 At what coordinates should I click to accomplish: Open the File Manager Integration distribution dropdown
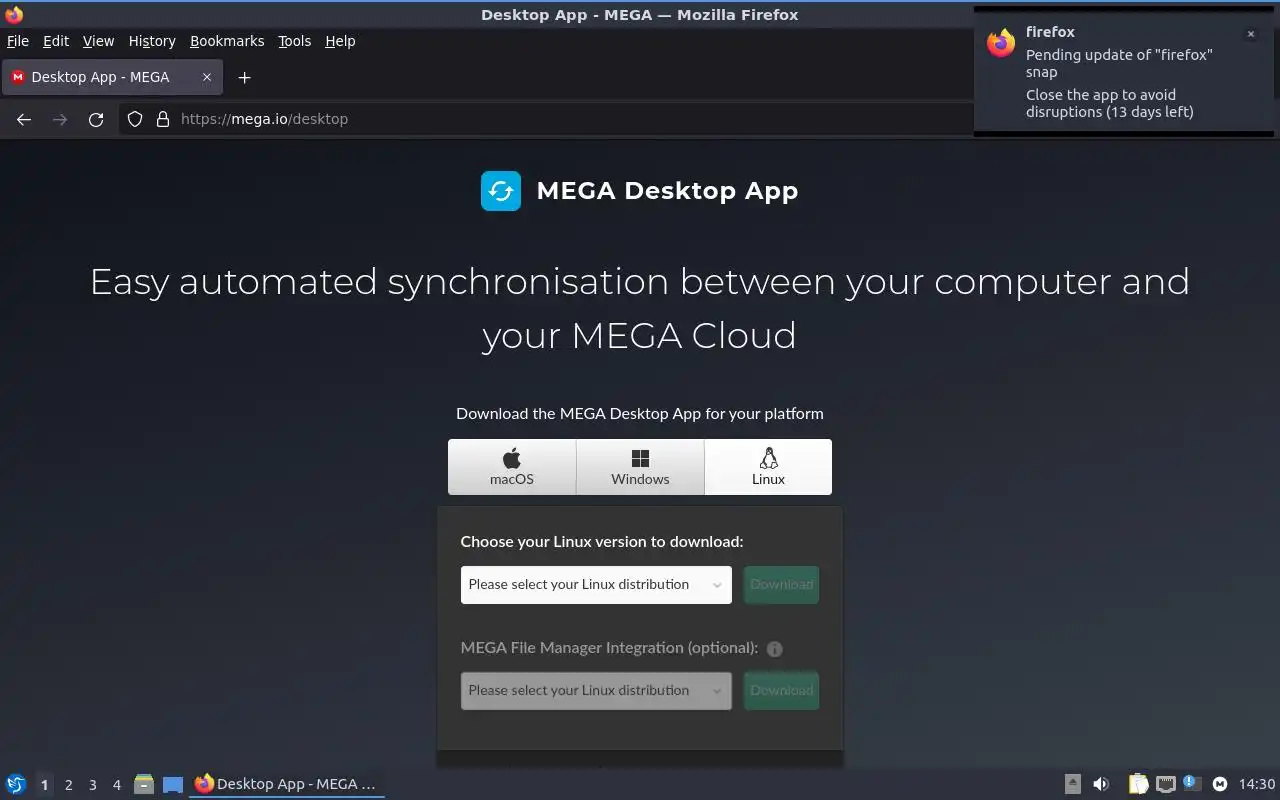point(596,691)
